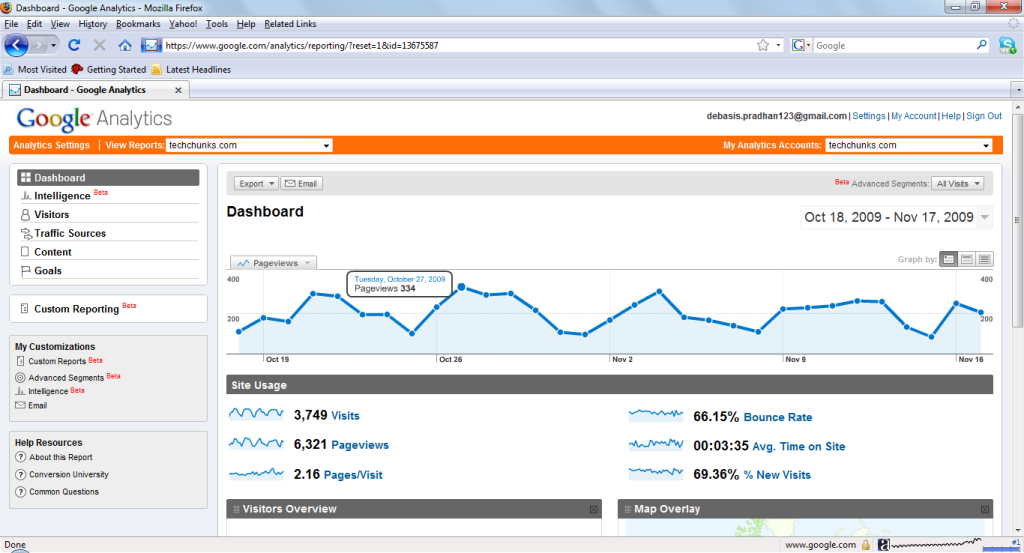Open the View Reports techchunks.com dropdown
The height and width of the screenshot is (553, 1024).
(249, 145)
